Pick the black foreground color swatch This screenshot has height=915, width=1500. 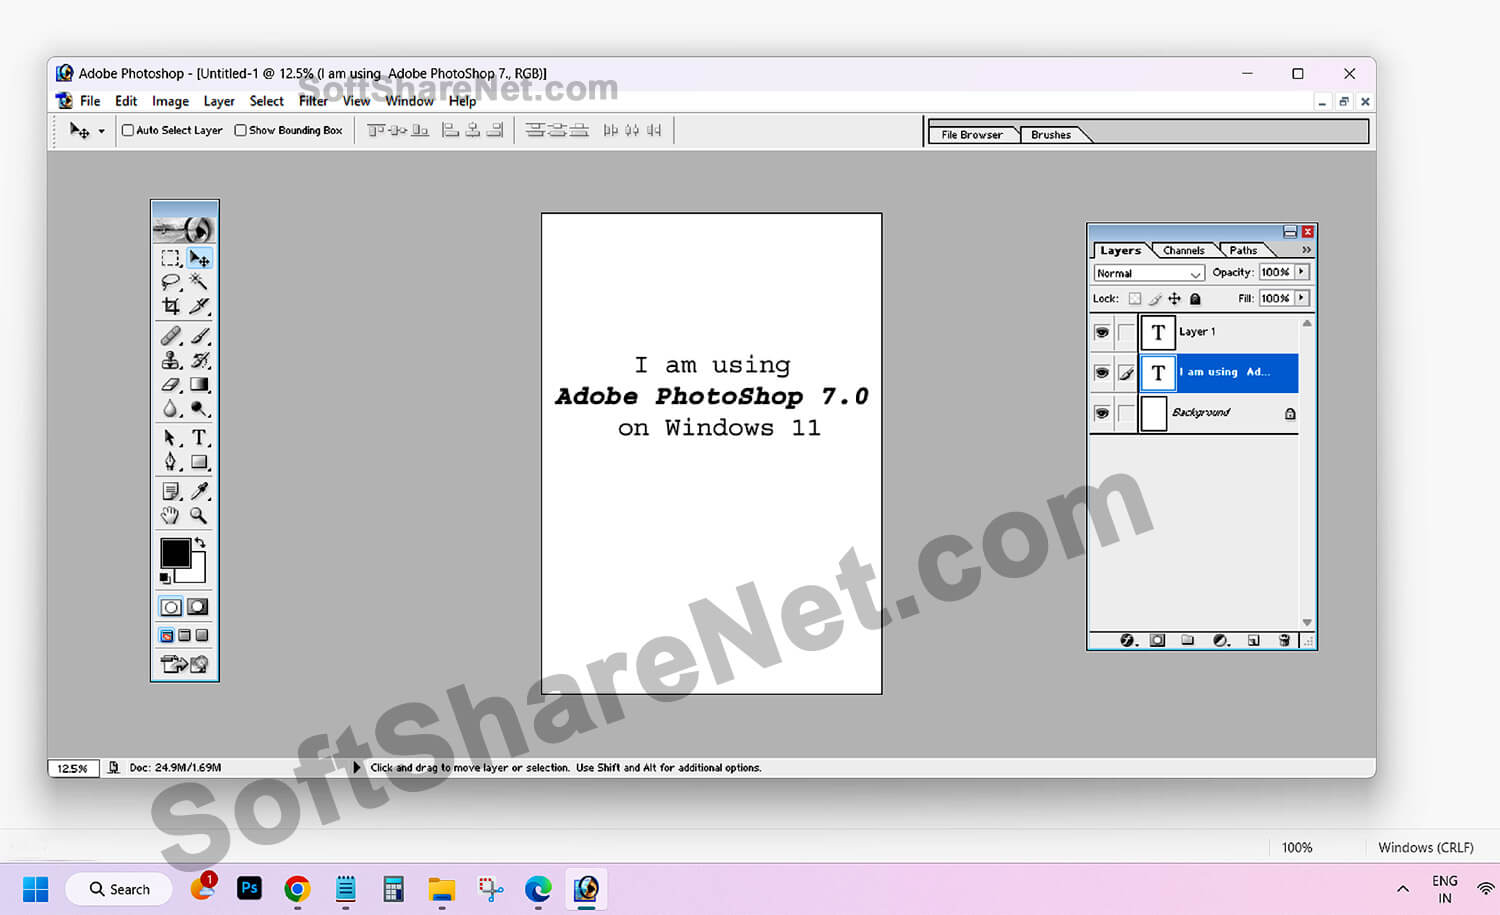coord(175,553)
